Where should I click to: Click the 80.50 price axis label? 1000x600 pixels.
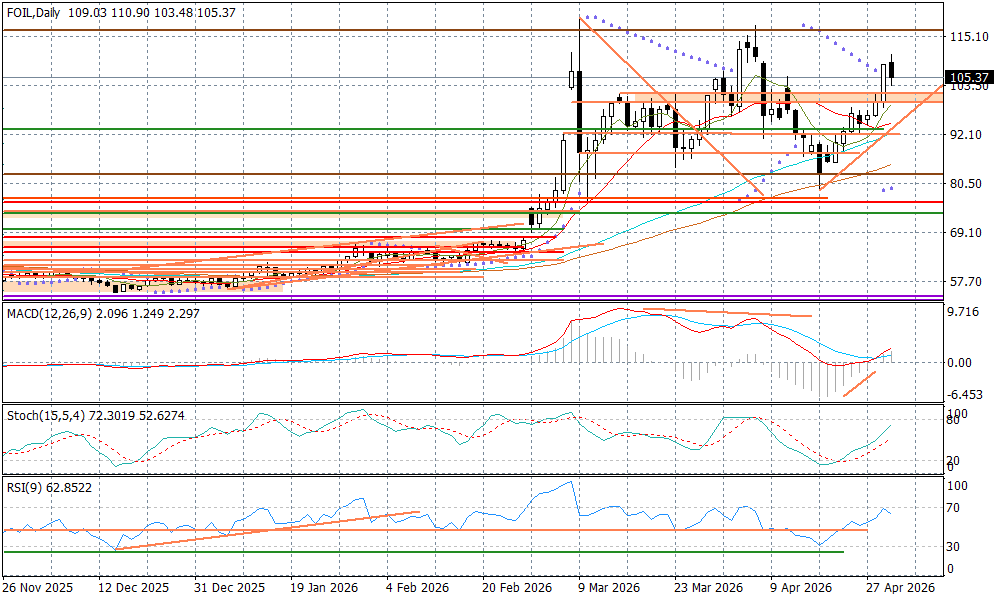click(x=966, y=184)
